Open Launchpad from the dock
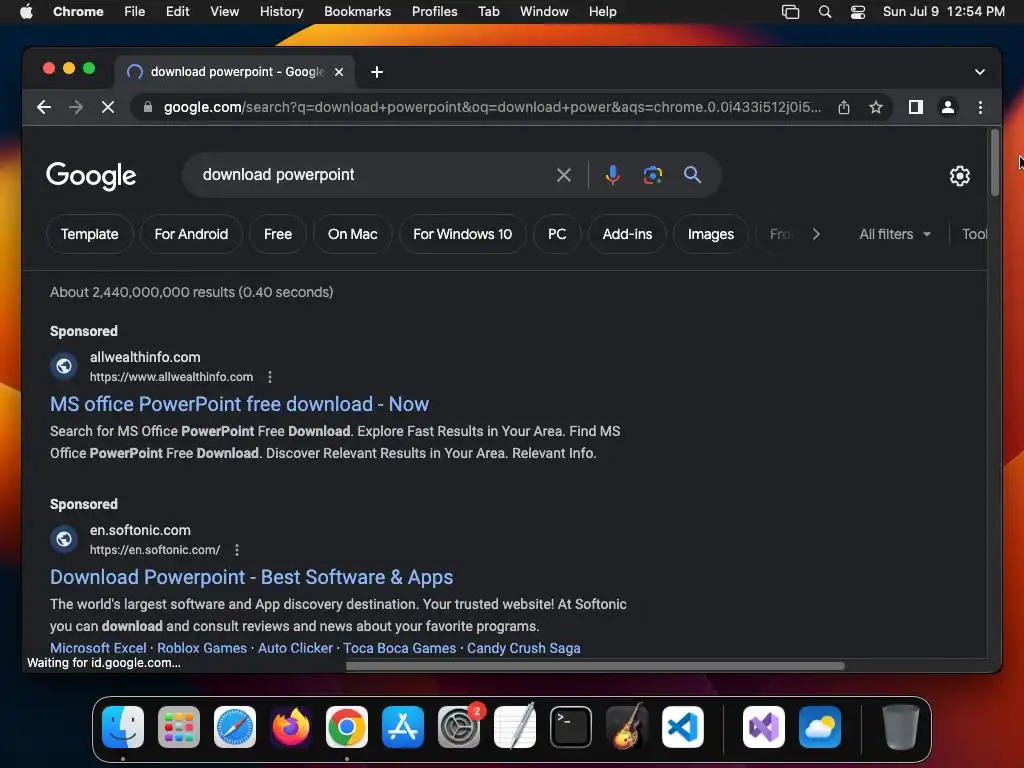The width and height of the screenshot is (1024, 768). point(179,727)
